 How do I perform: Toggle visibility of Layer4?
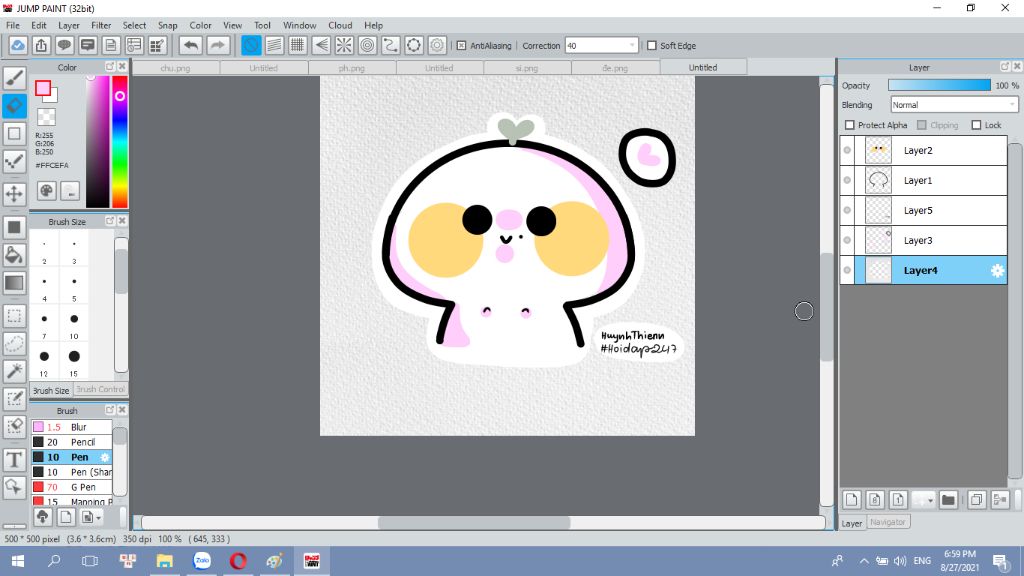pos(848,270)
